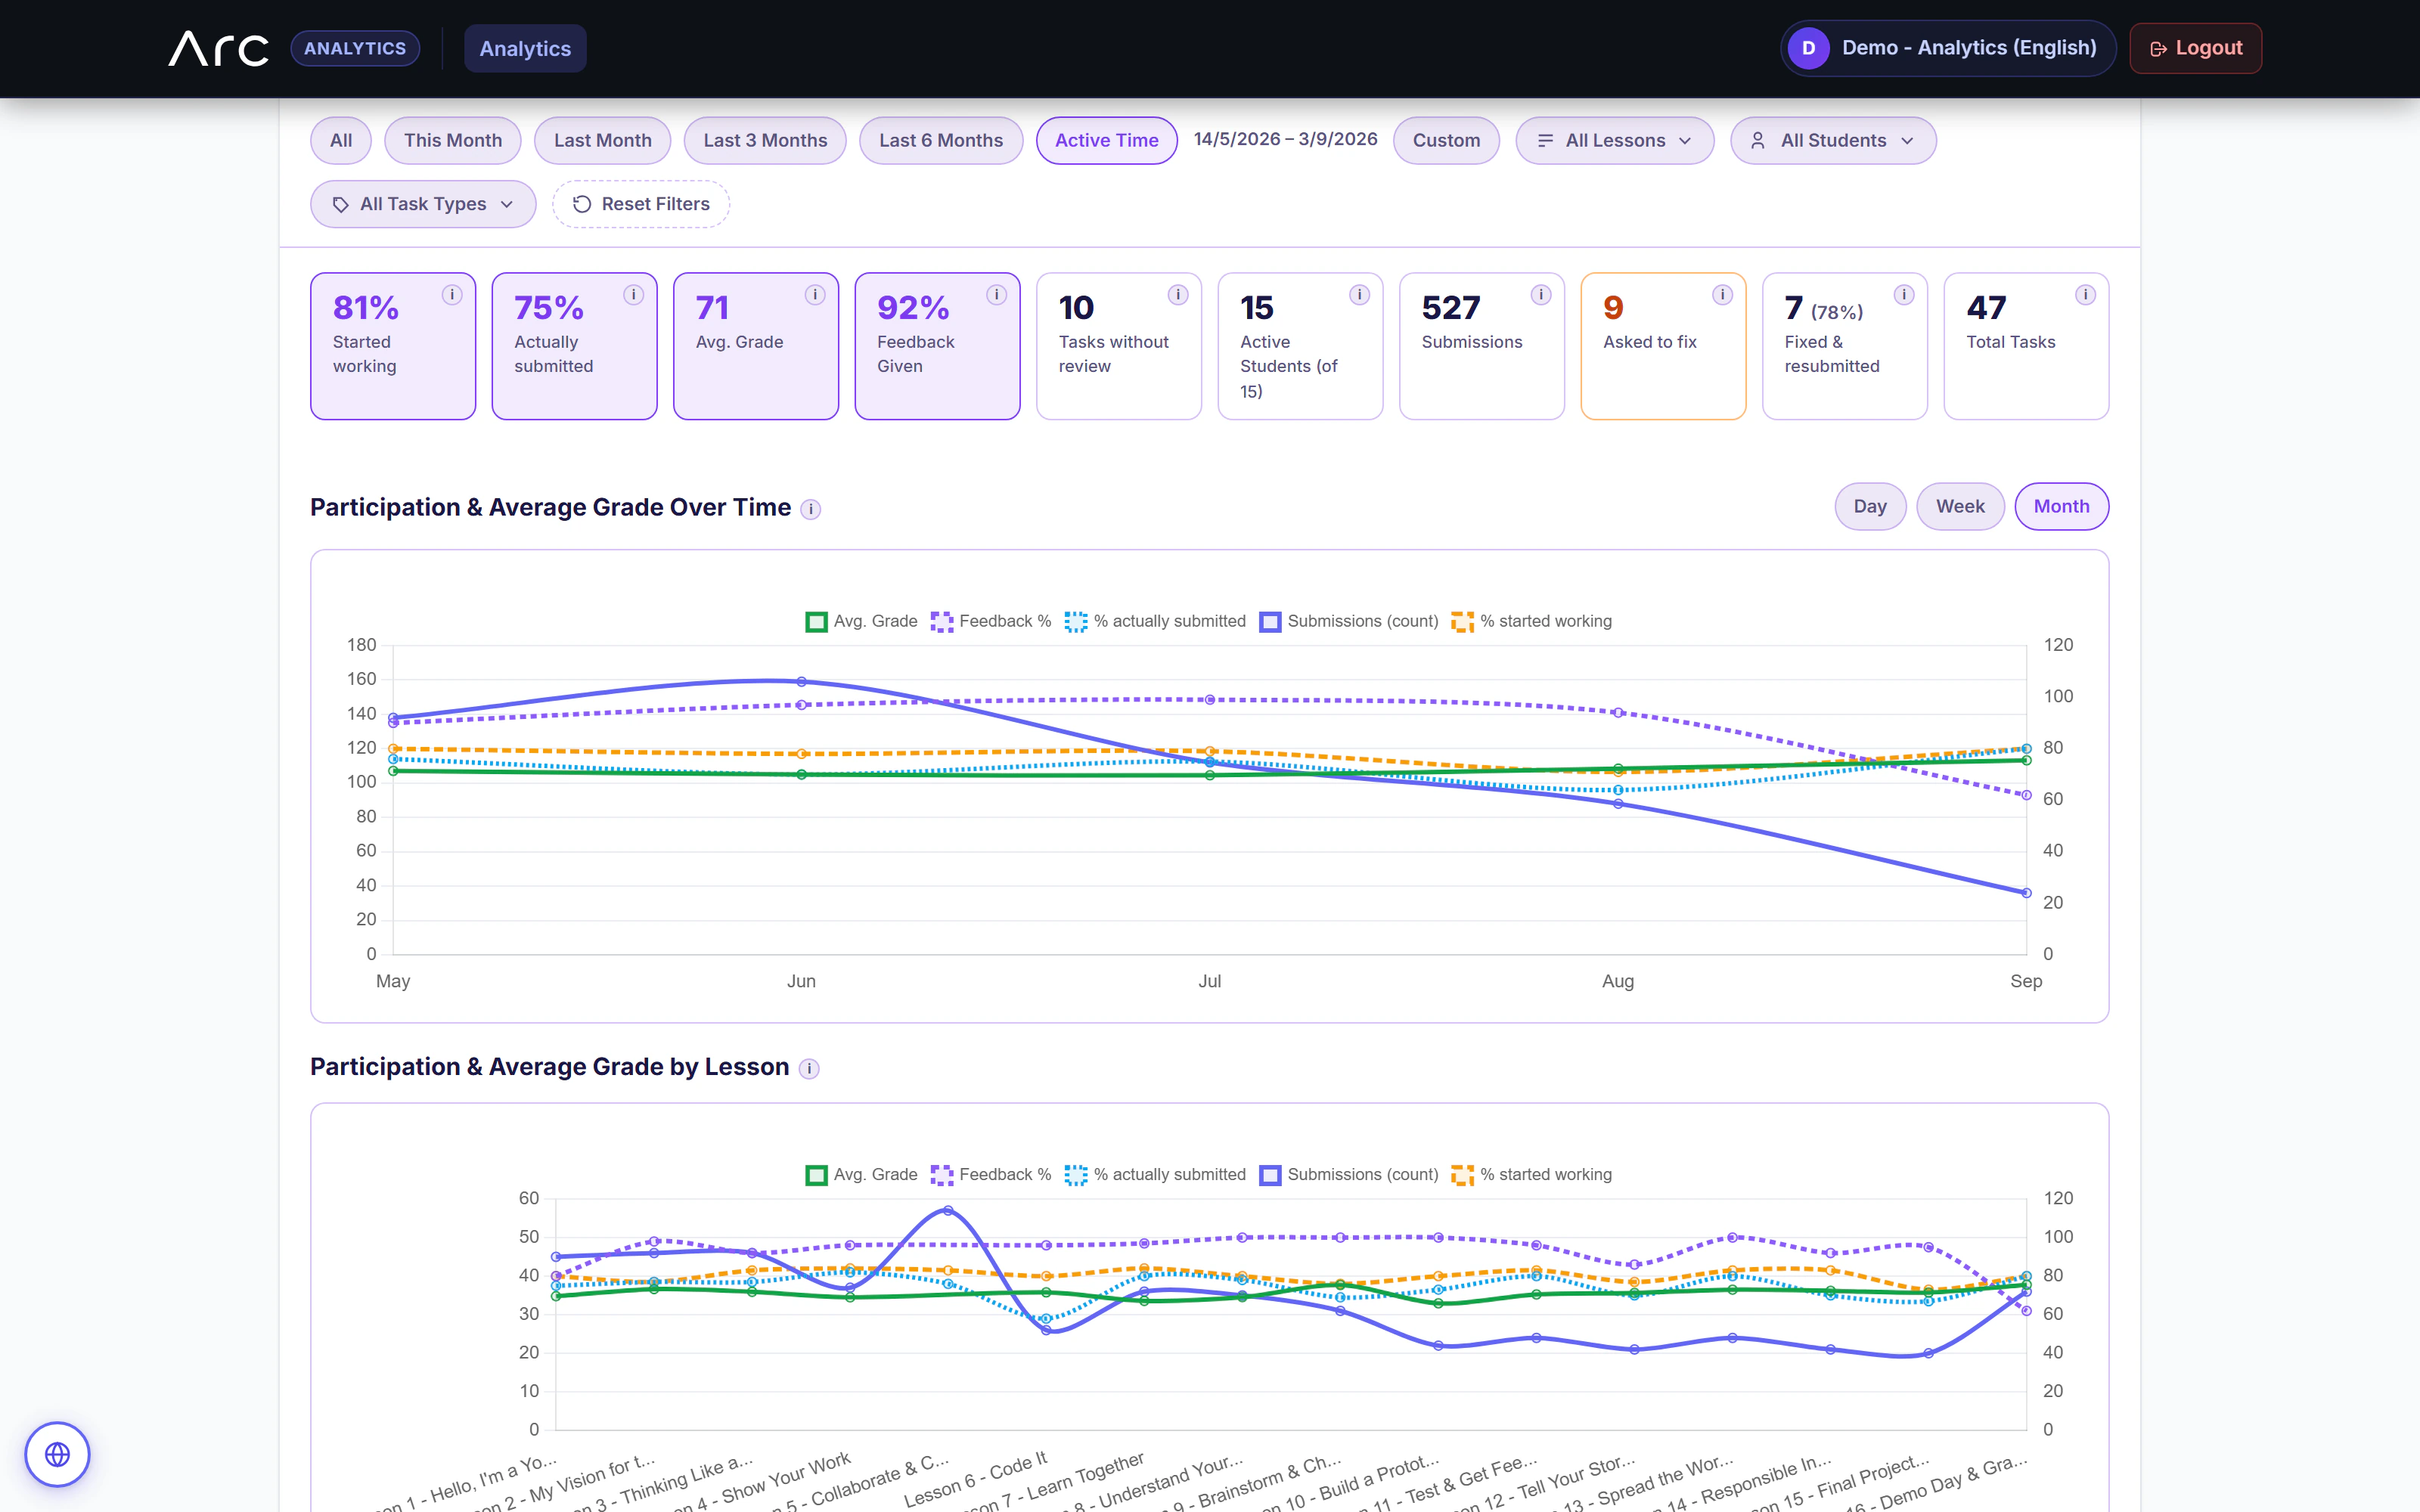This screenshot has height=1512, width=2420.
Task: Click info icon beside Over Time chart title
Action: [811, 510]
